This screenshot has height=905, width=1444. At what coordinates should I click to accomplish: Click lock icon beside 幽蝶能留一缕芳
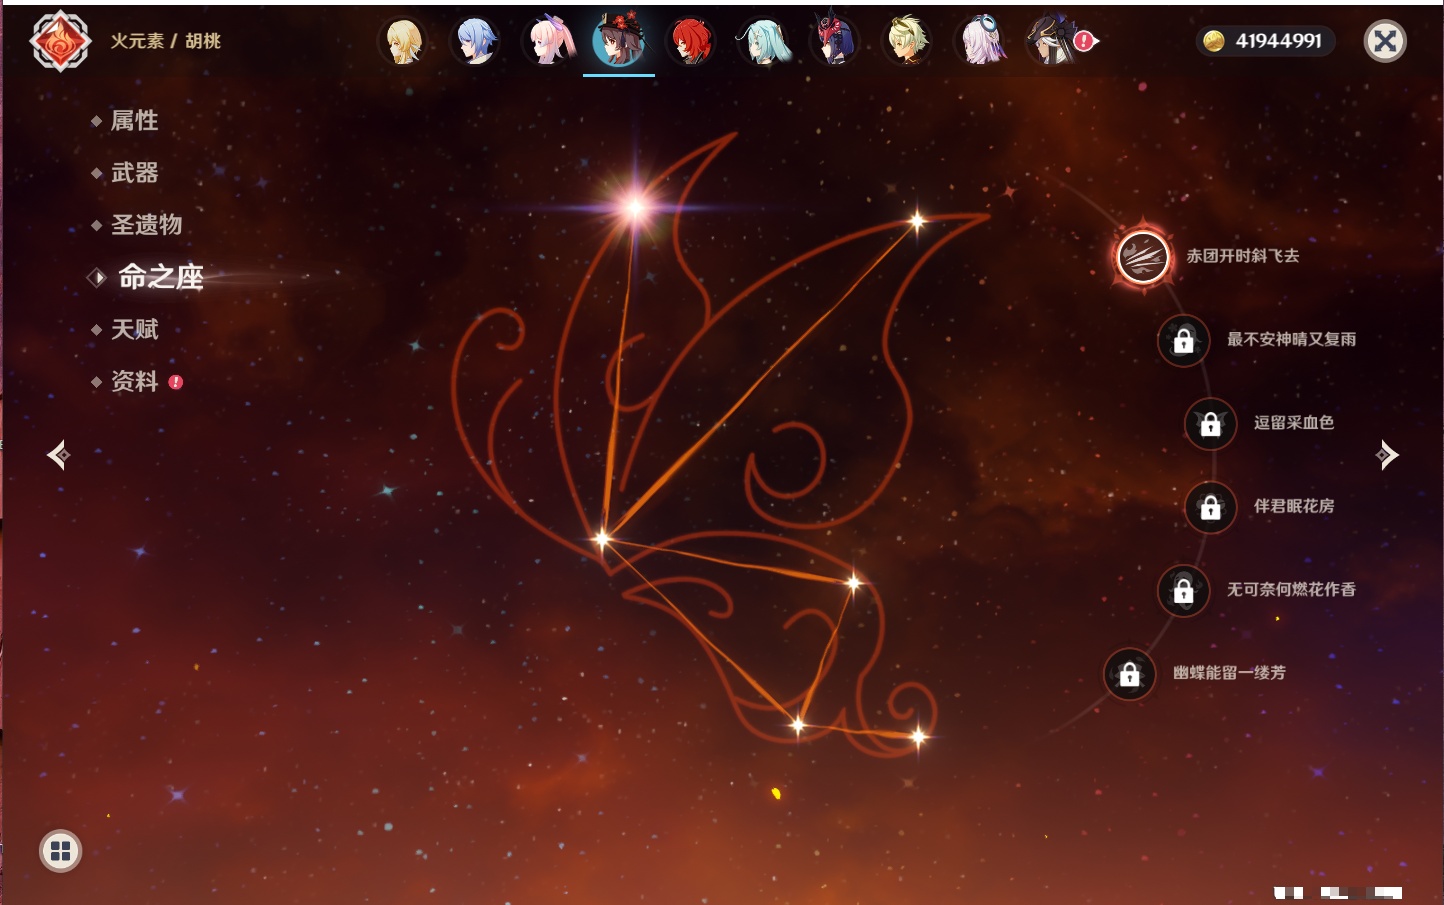tap(1129, 674)
